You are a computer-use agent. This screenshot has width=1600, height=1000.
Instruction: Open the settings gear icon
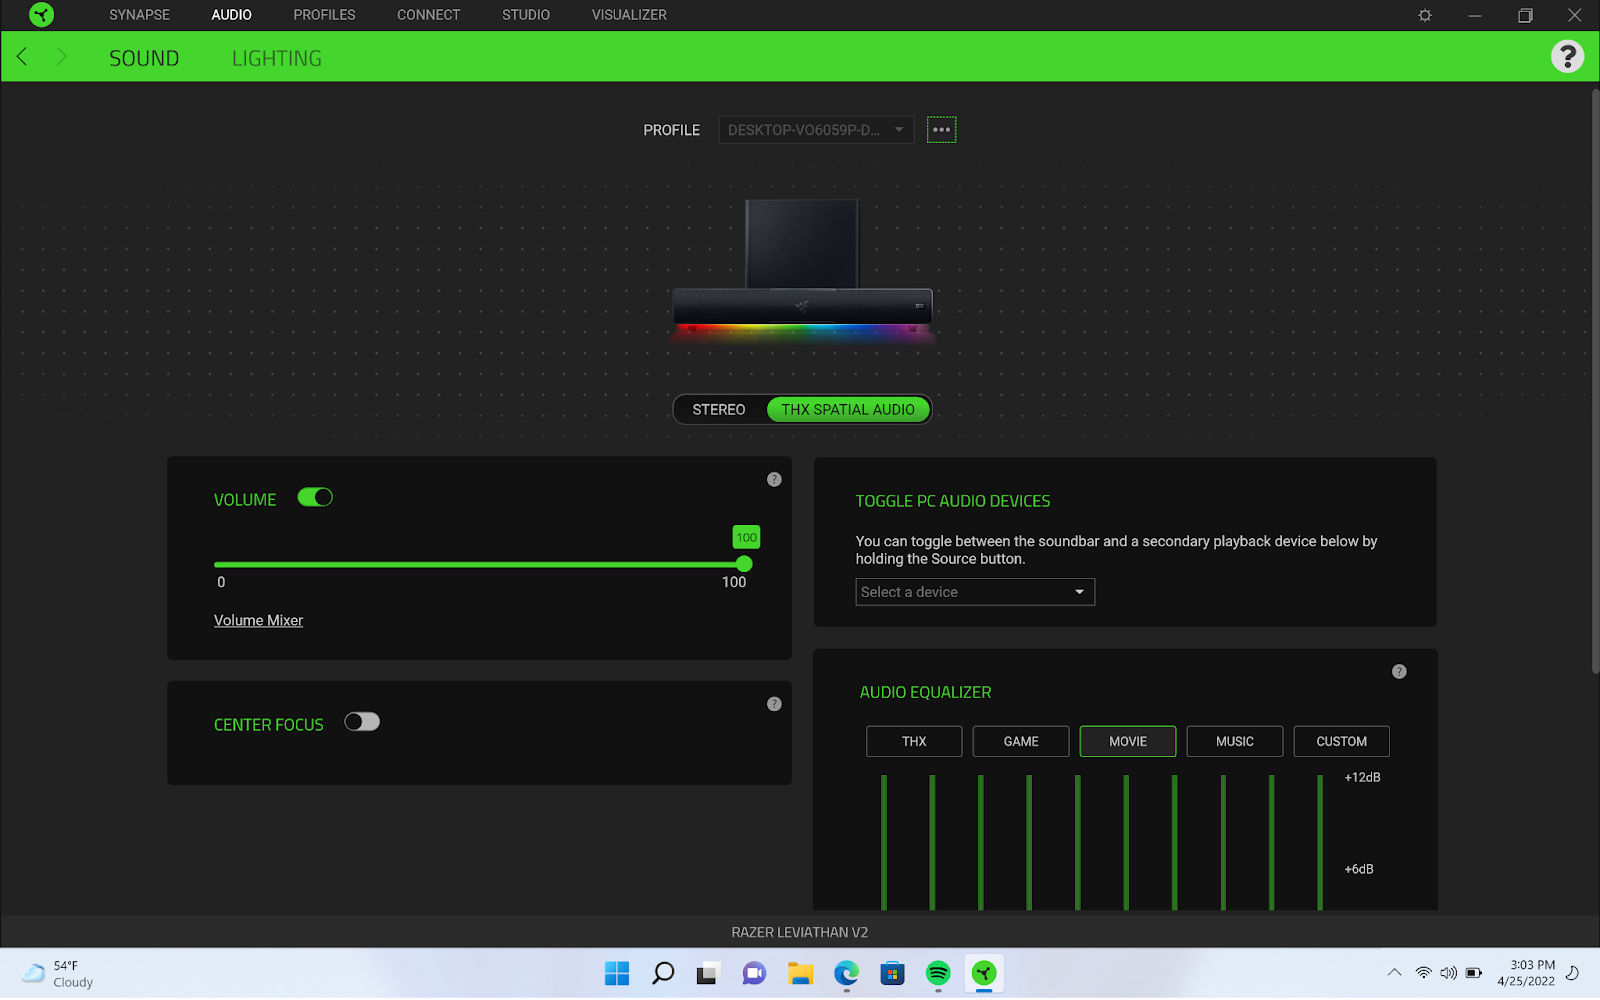pos(1425,15)
